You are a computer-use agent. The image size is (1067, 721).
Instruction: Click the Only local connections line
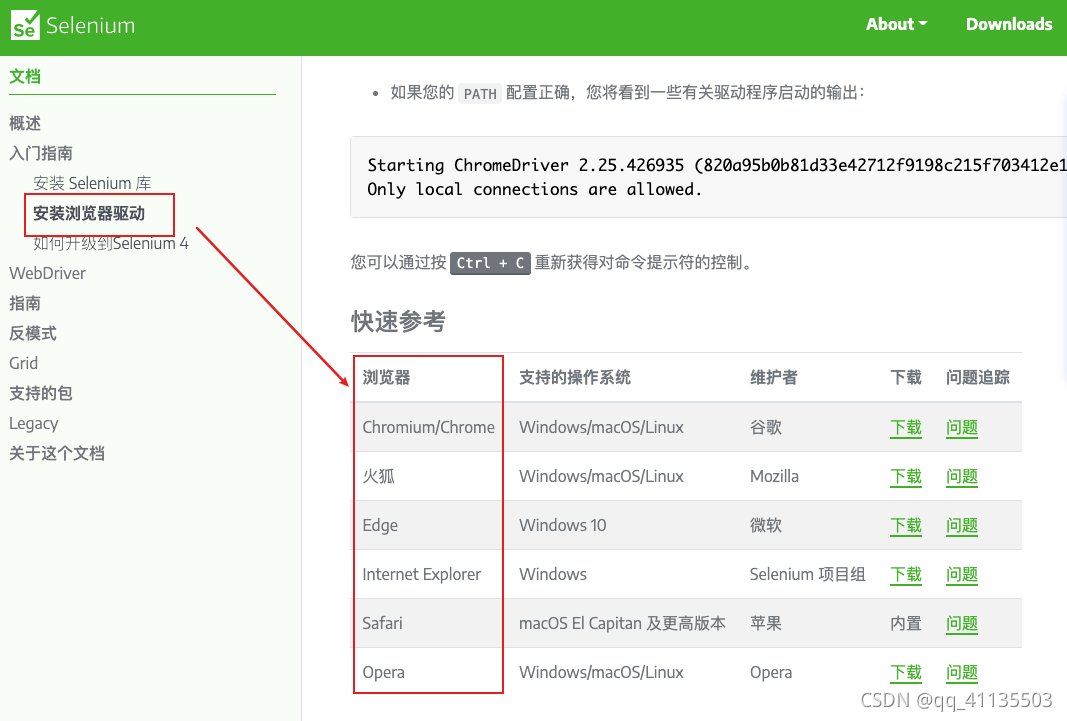click(x=534, y=189)
